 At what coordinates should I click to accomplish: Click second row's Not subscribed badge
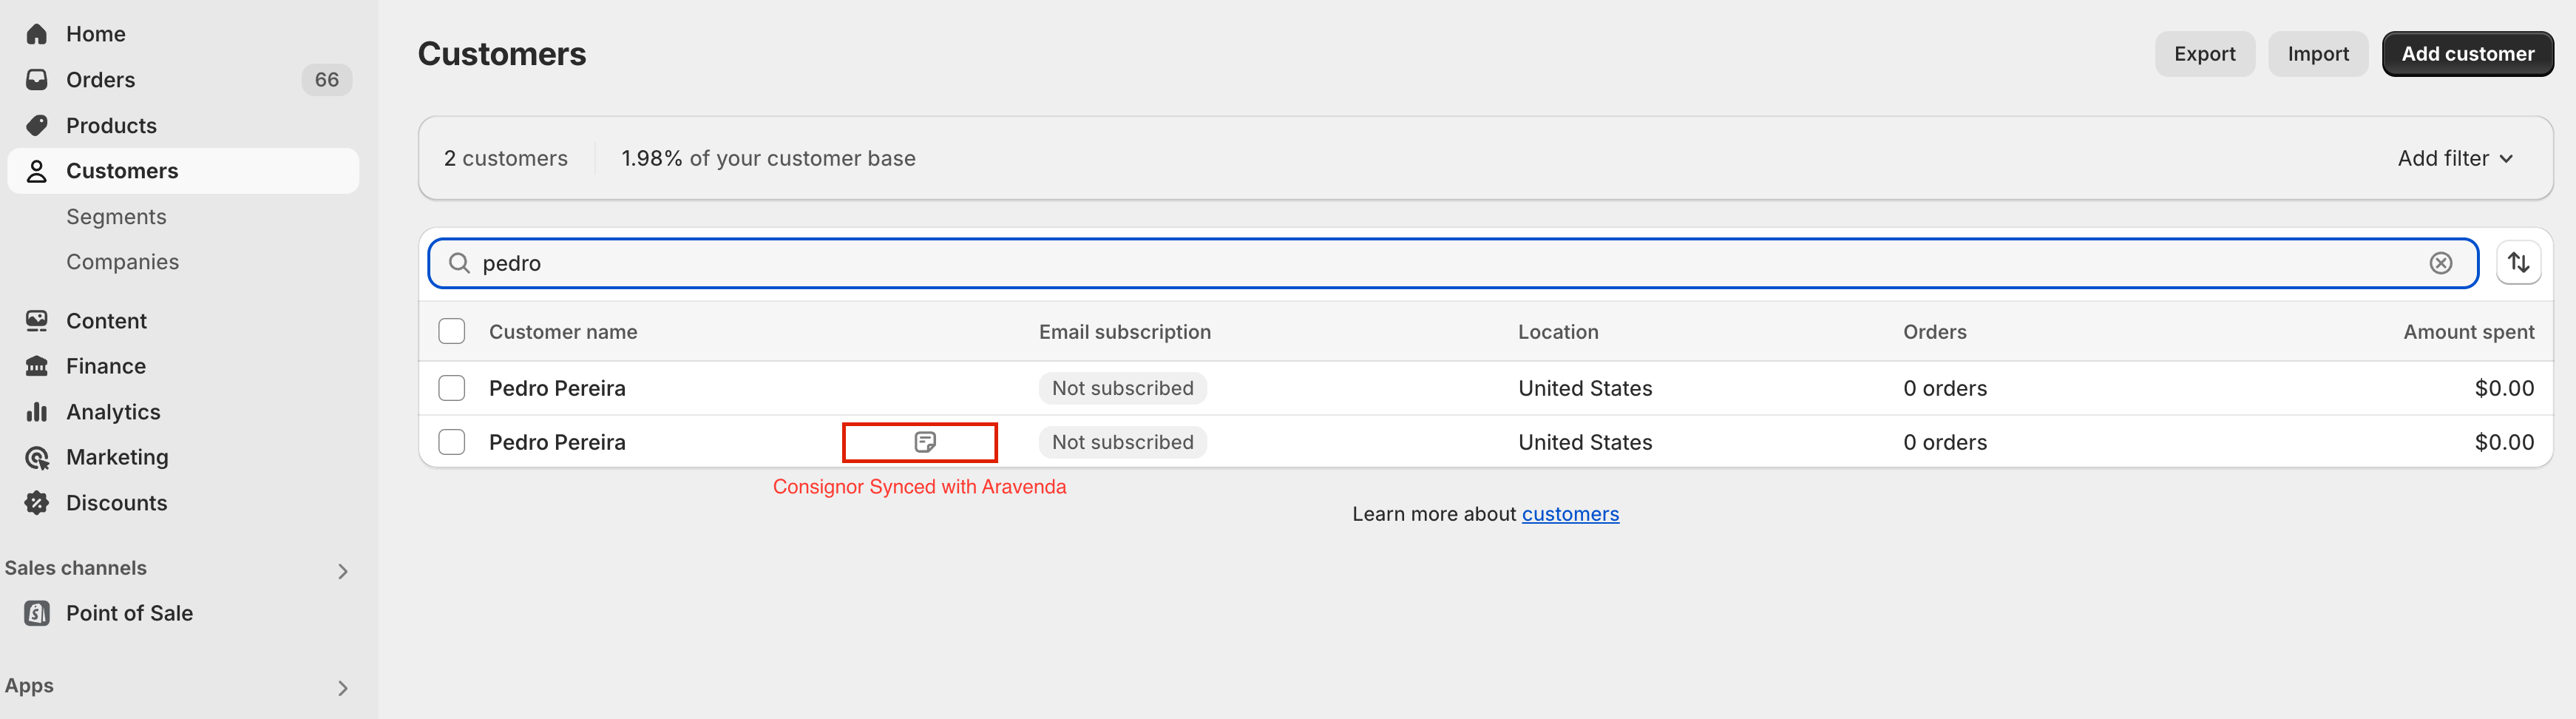[1123, 442]
